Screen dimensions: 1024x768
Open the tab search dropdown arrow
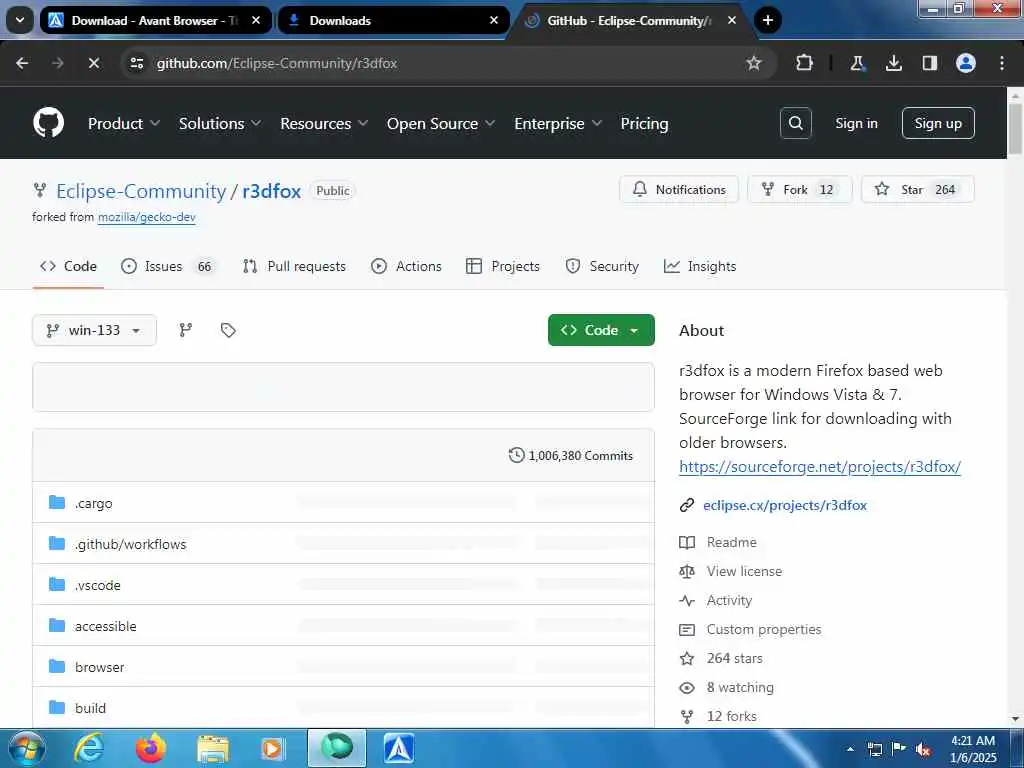20,20
